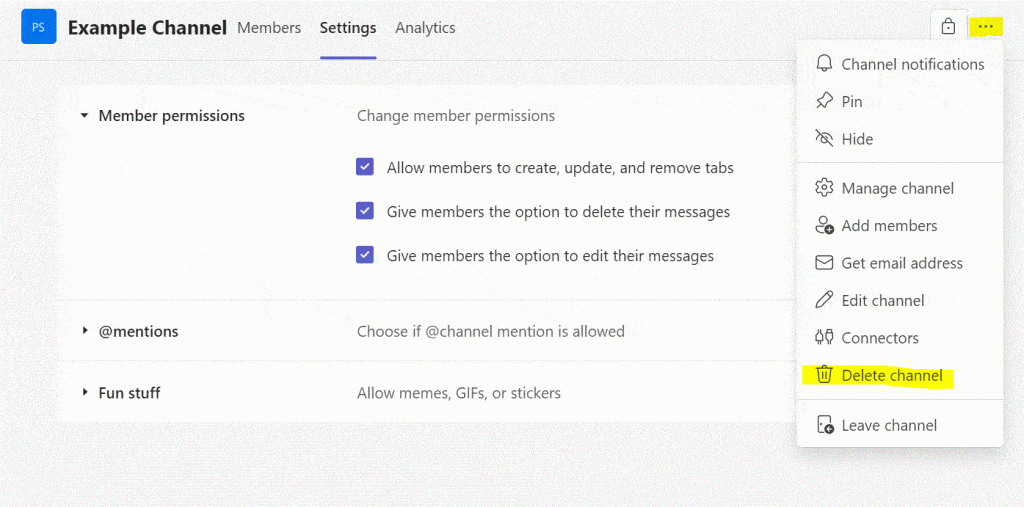Uncheck Give members option to edit messages

[x=364, y=255]
